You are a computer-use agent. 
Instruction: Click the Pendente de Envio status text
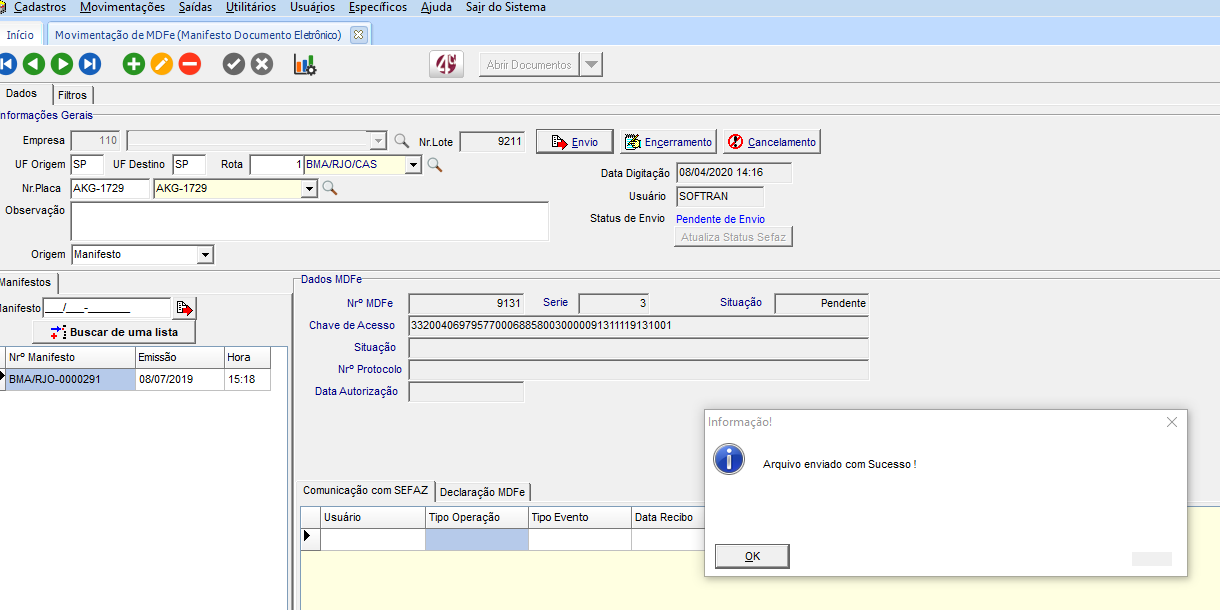point(721,219)
